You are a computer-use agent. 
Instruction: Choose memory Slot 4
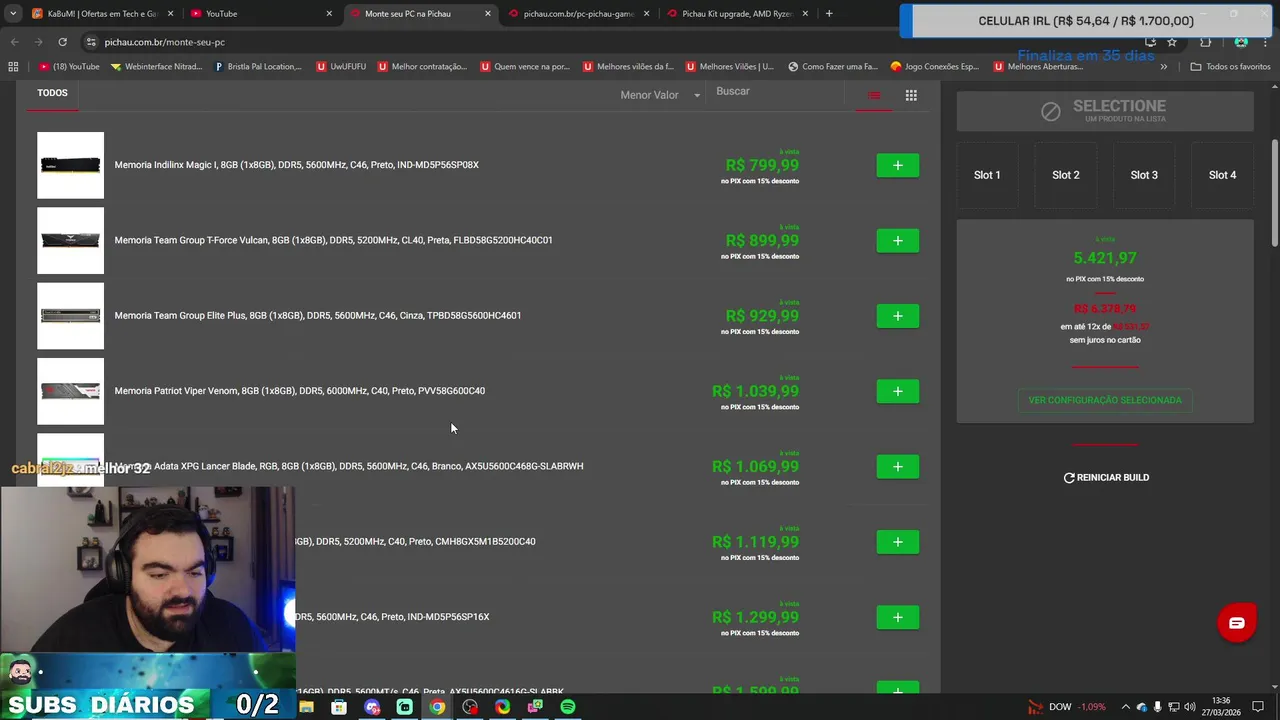[1222, 175]
